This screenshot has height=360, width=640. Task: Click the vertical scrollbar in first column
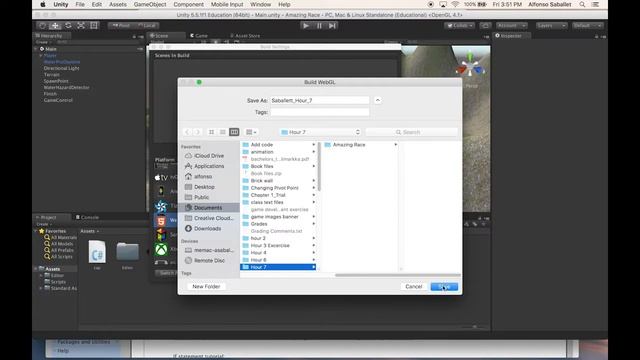click(319, 167)
